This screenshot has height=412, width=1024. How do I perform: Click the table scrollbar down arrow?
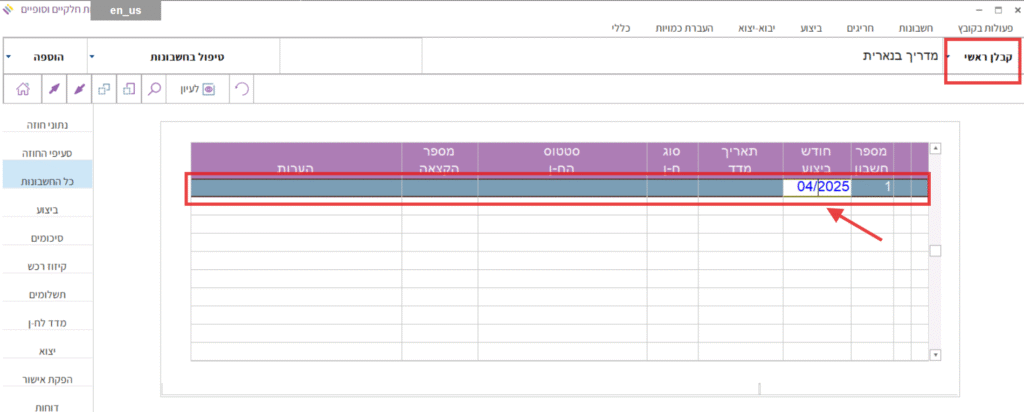coord(936,354)
